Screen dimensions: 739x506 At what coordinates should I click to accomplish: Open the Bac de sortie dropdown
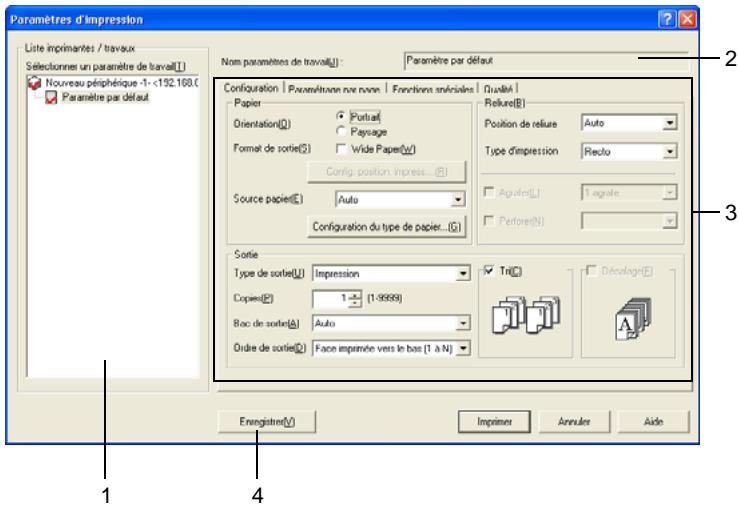(x=463, y=323)
